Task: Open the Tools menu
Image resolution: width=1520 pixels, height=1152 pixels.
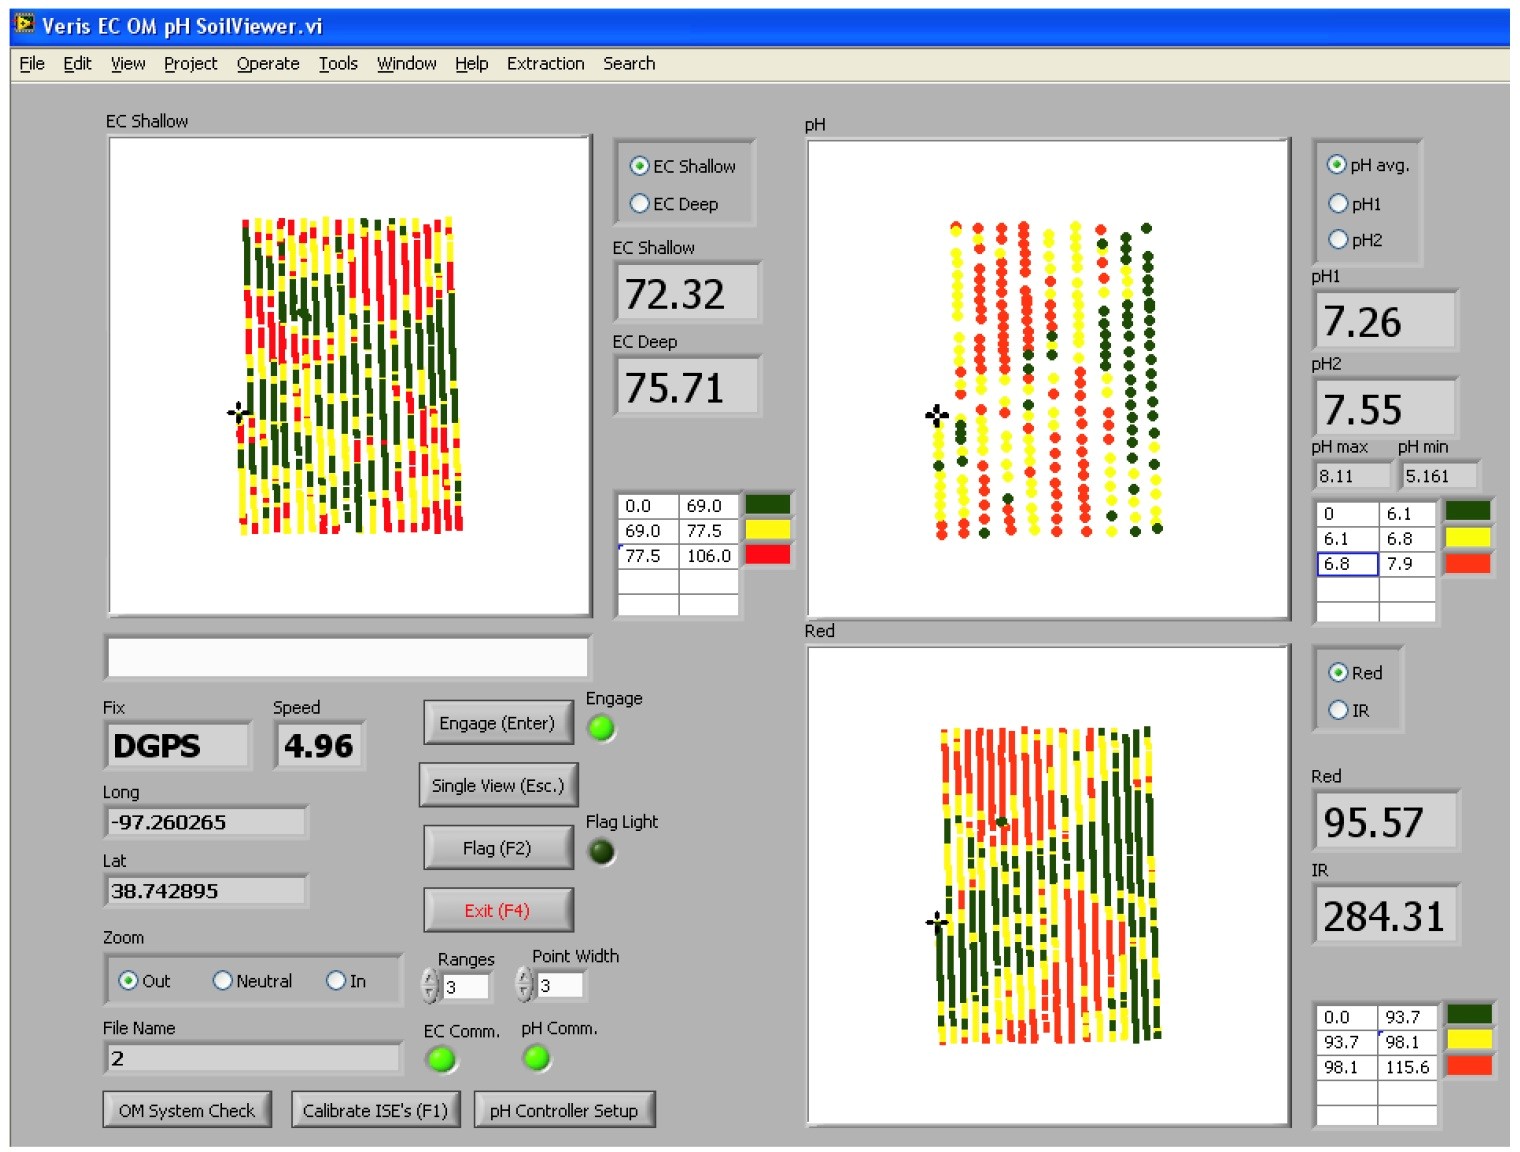Action: coord(338,64)
